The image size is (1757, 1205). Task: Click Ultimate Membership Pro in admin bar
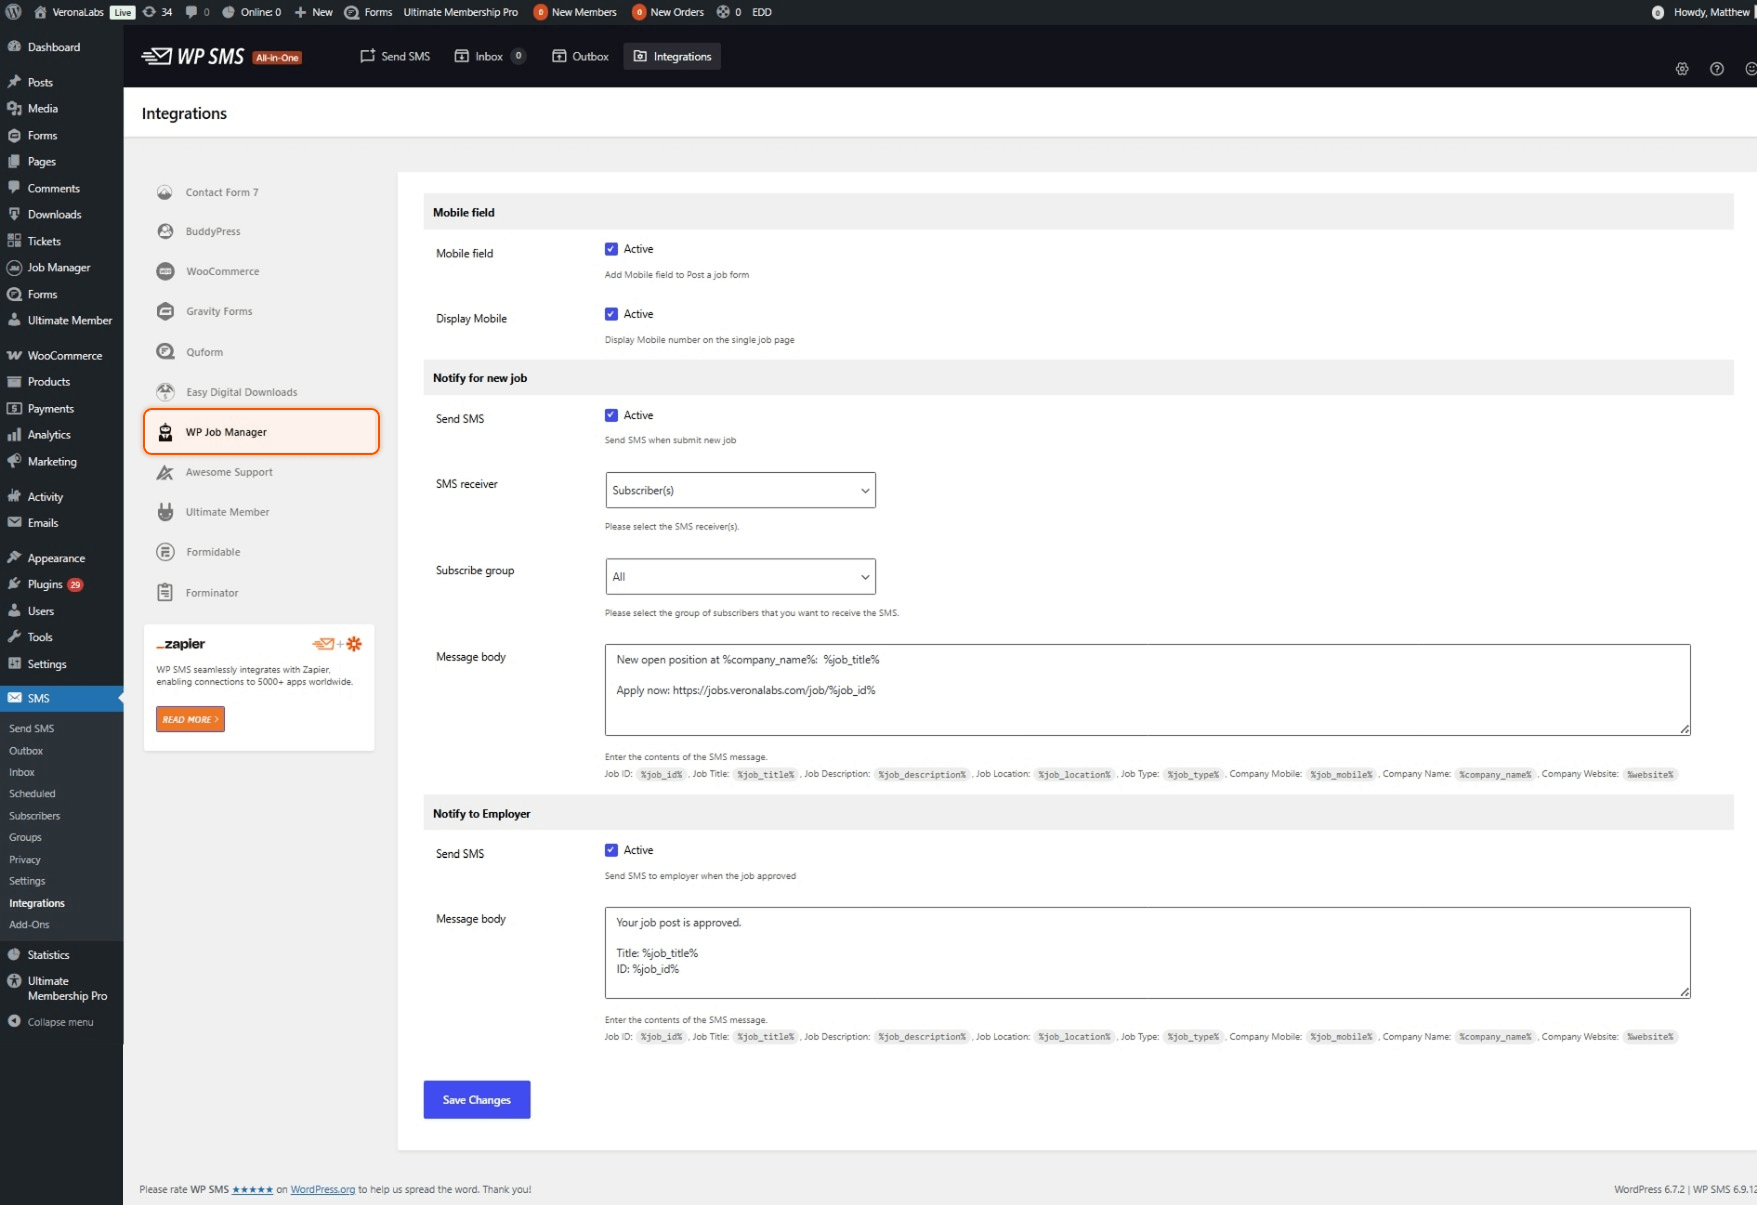pyautogui.click(x=461, y=12)
